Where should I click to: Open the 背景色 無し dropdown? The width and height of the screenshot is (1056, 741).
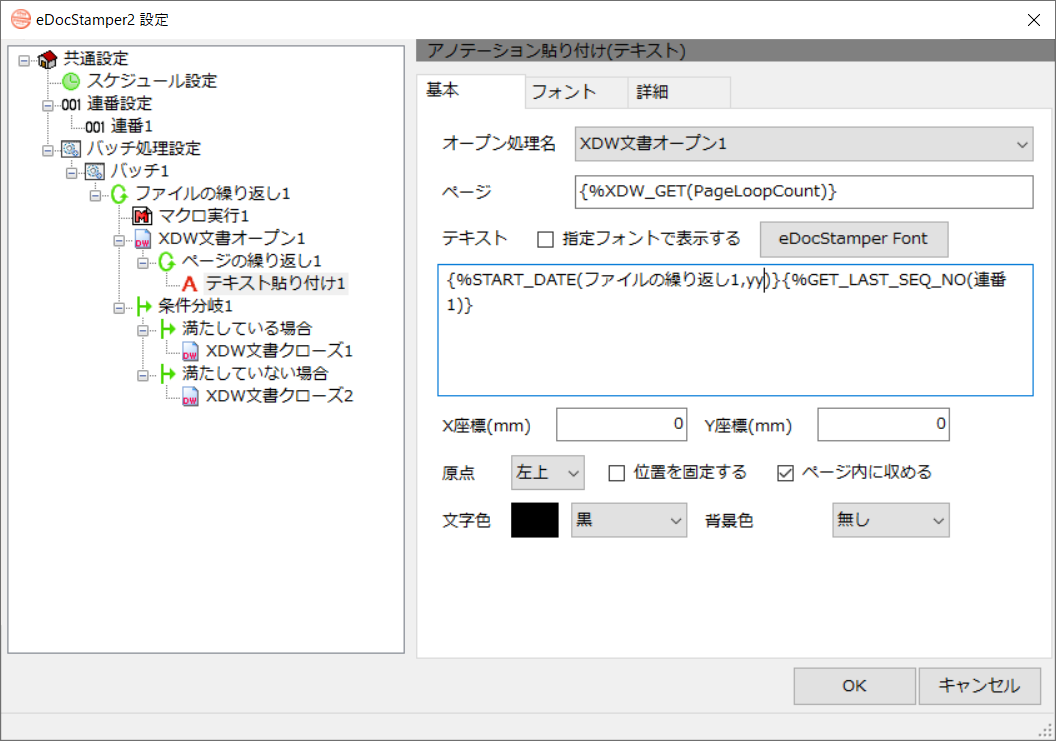890,520
